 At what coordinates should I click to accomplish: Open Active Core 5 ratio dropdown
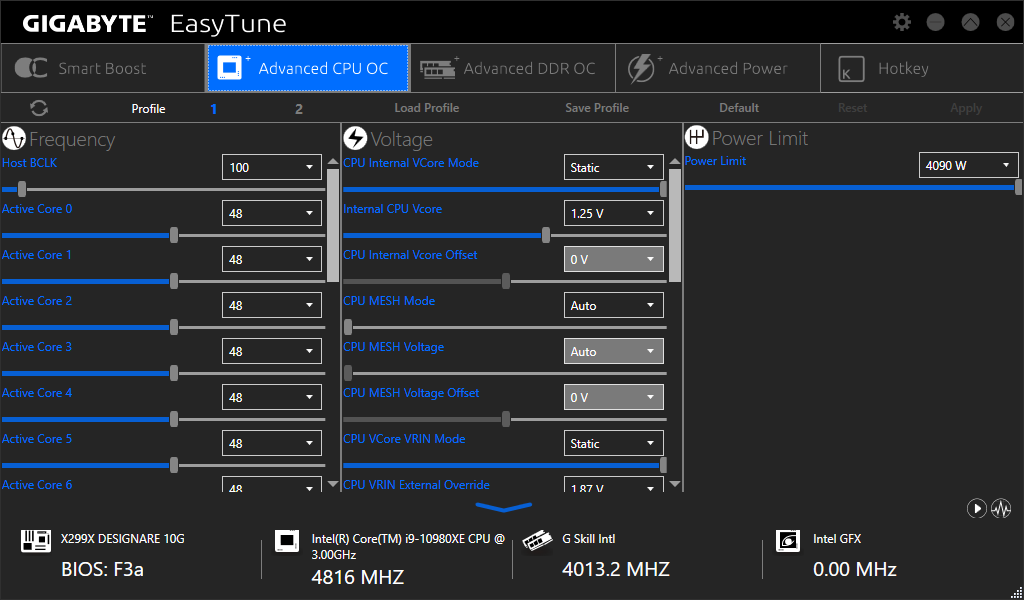[272, 443]
